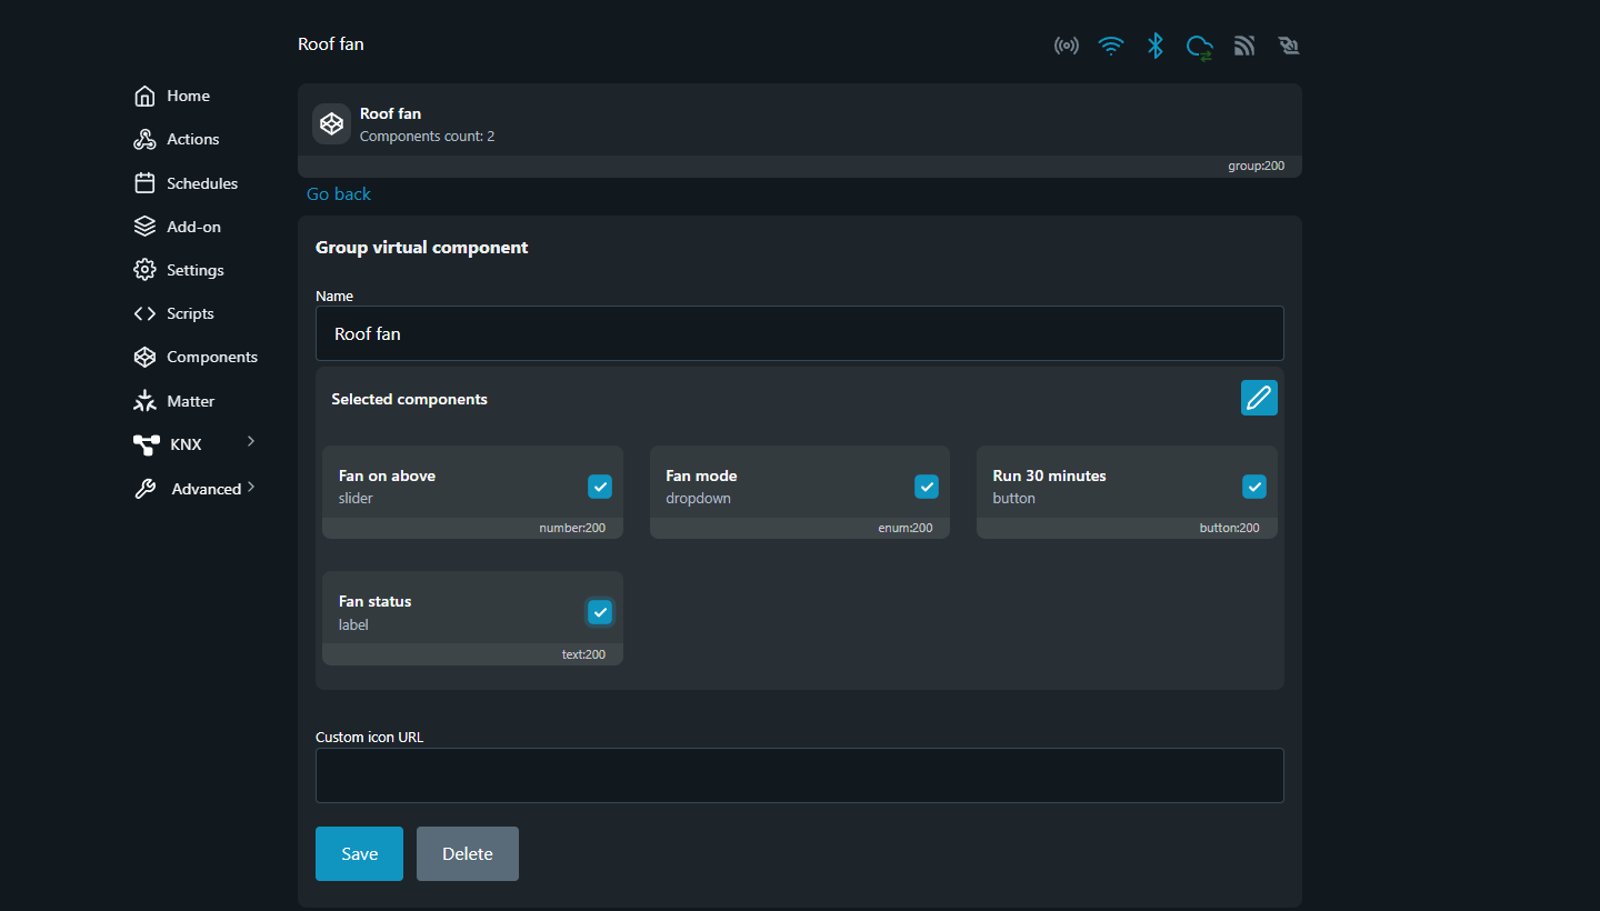Click the Advanced wrench icon

[x=146, y=488]
